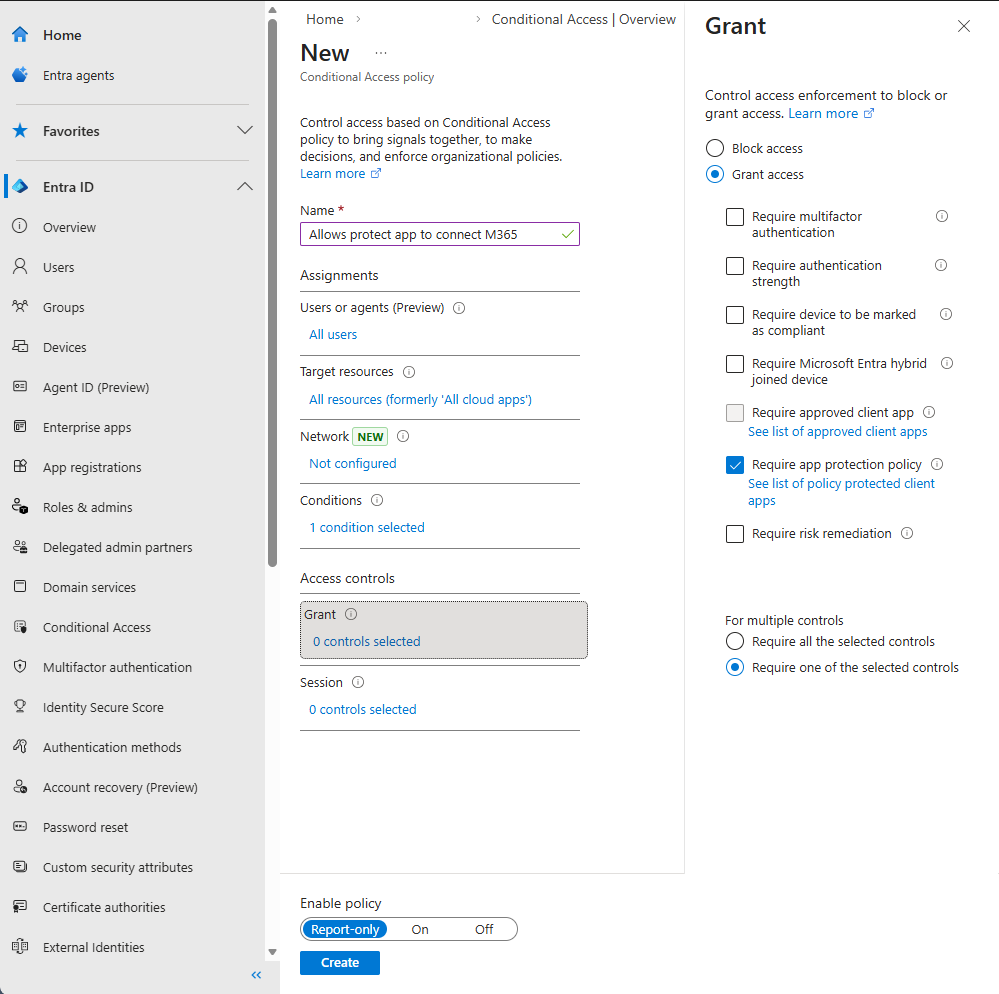Open App registrations icon
This screenshot has width=999, height=994.
click(x=20, y=467)
